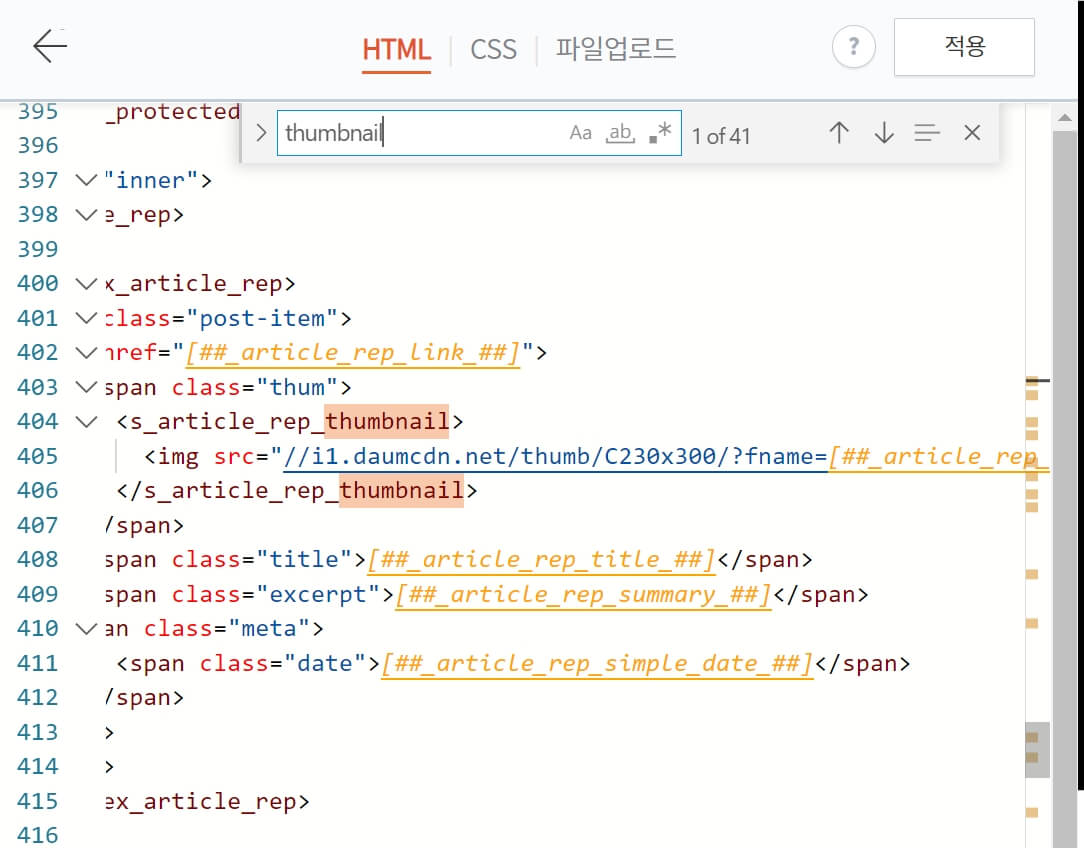Switch to the CSS tab
The image size is (1084, 848).
[492, 47]
